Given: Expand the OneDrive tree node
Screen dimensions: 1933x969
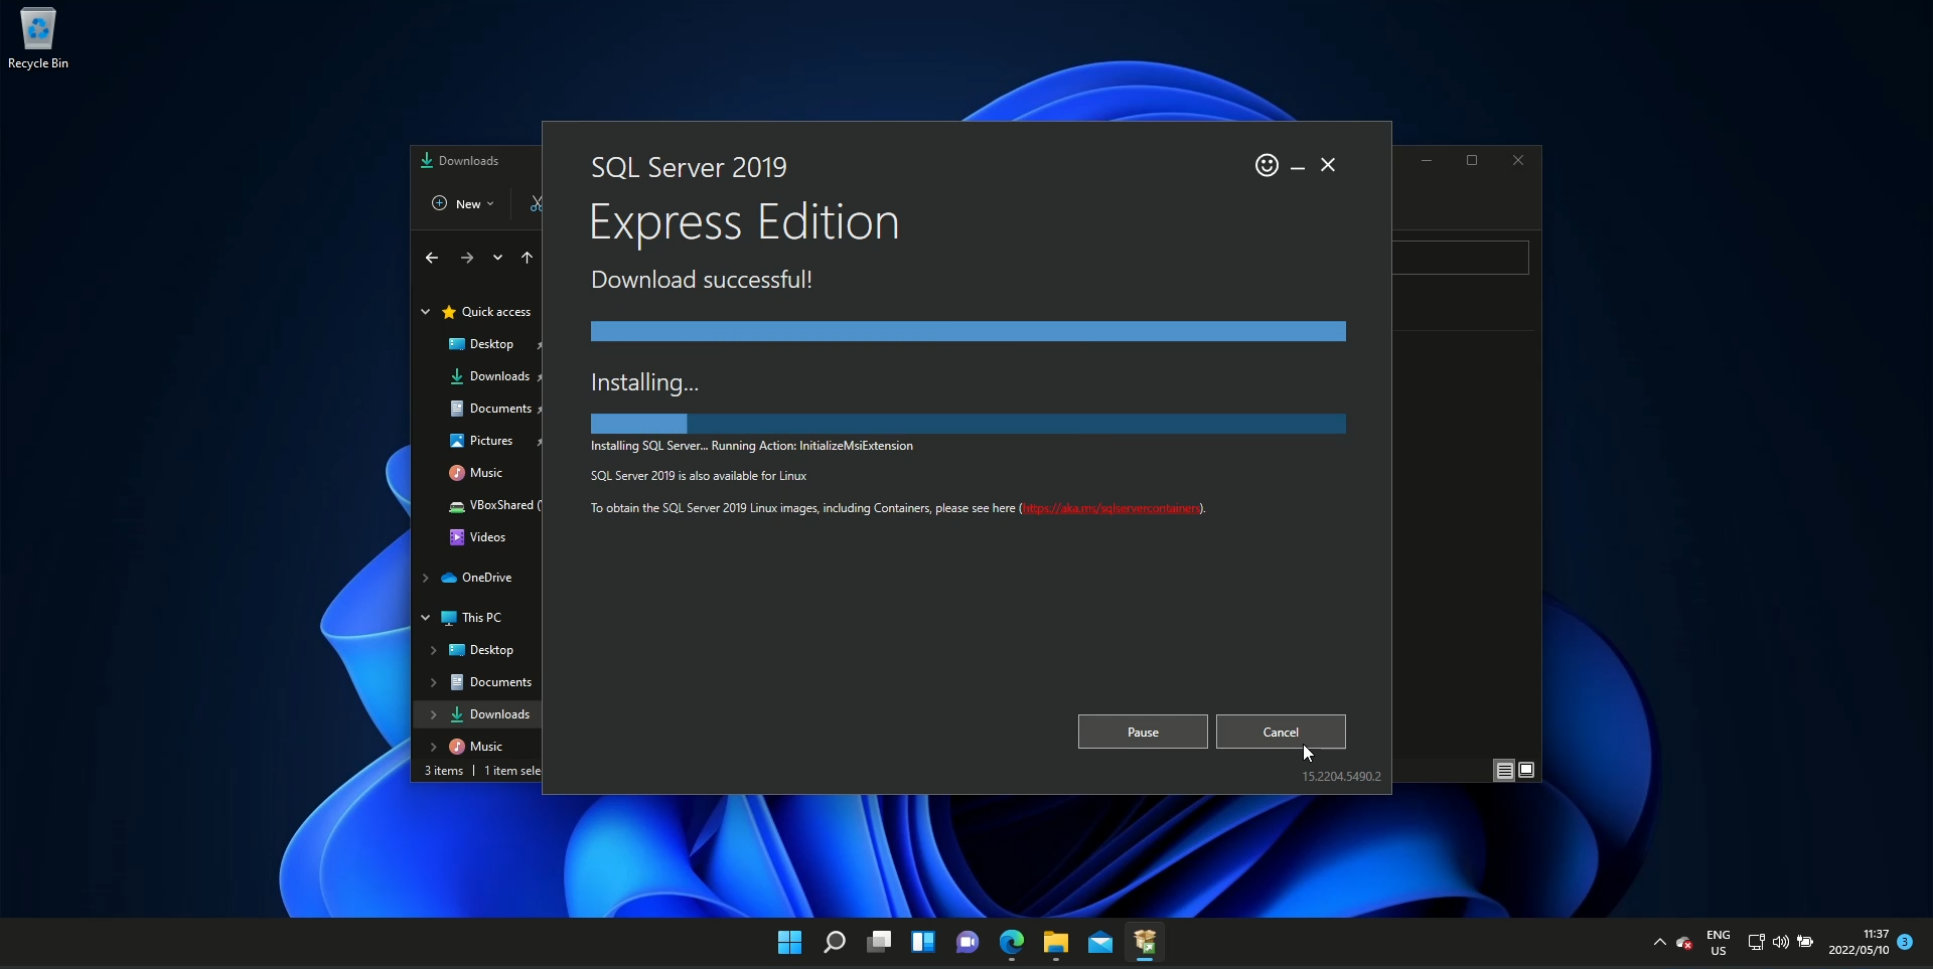Looking at the screenshot, I should [x=425, y=578].
